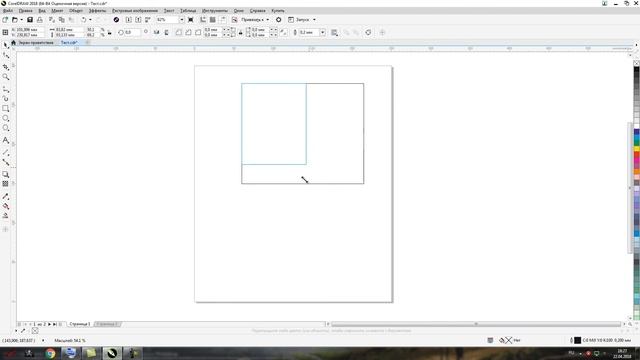The width and height of the screenshot is (640, 360).
Task: Select the Ellipse tool
Action: pos(6,118)
